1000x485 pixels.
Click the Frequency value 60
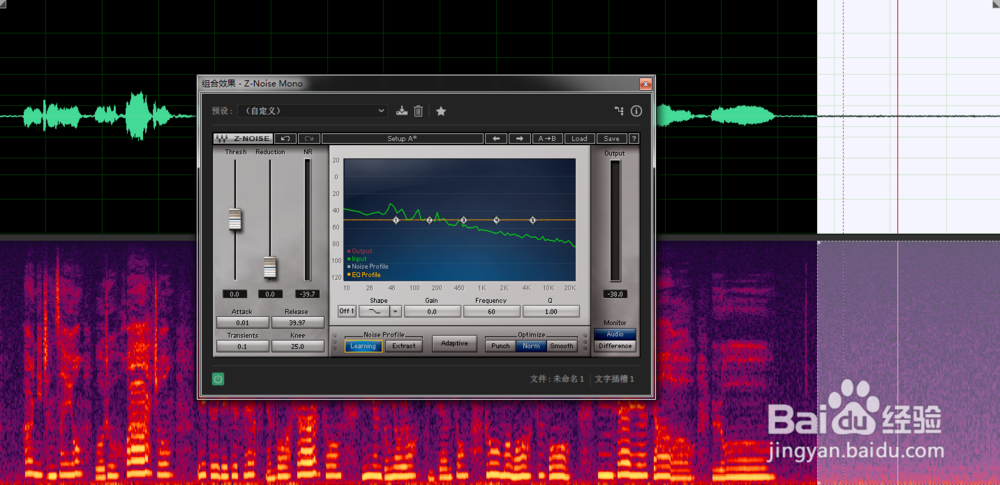coord(491,311)
